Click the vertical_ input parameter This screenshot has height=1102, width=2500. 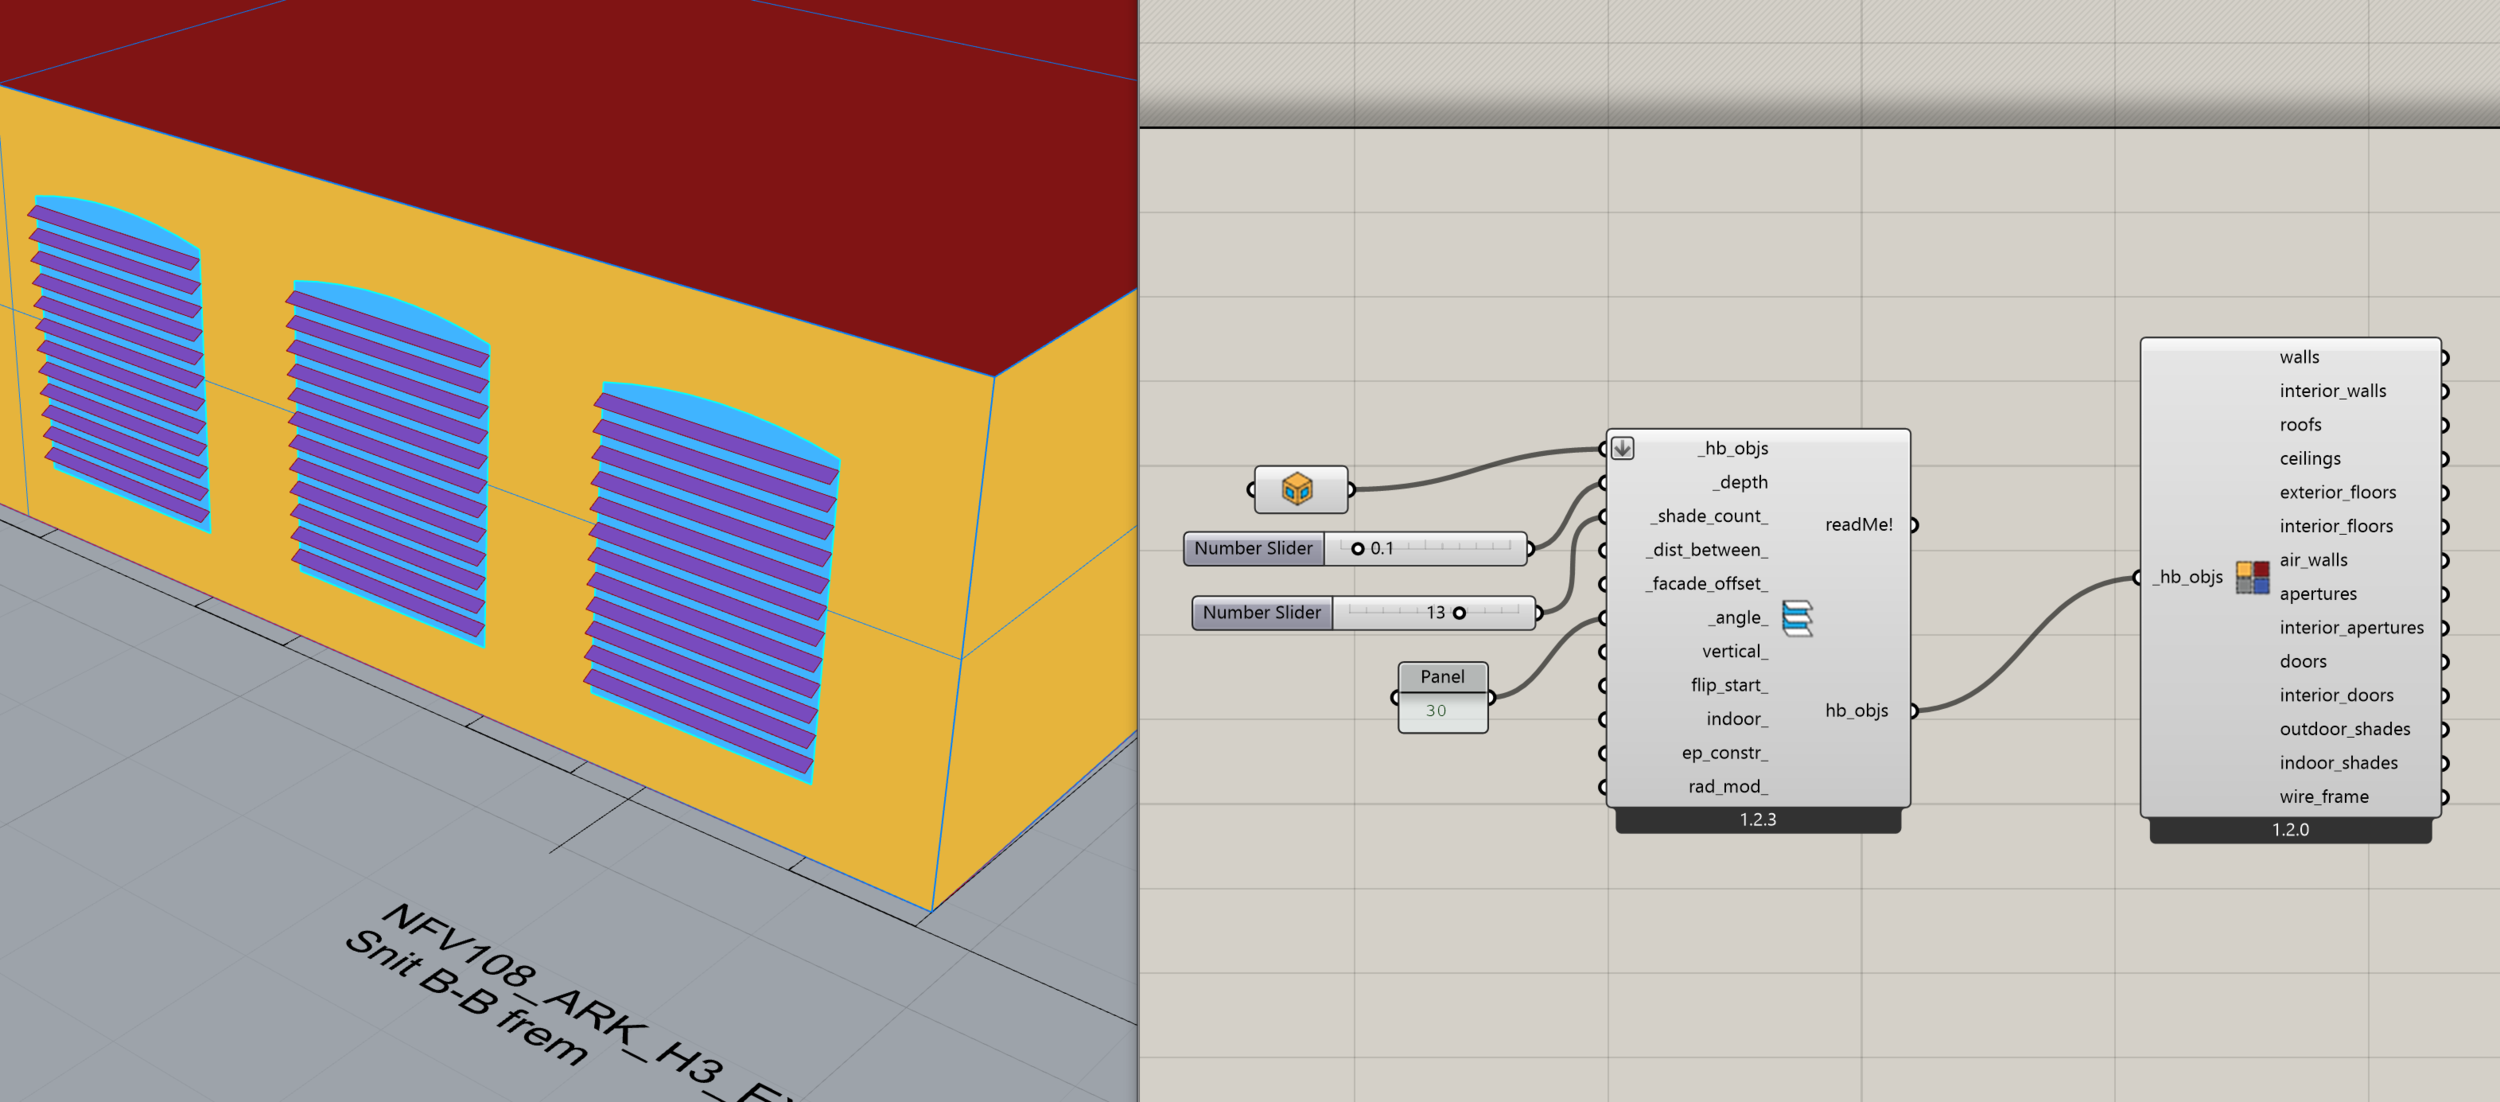click(x=1734, y=651)
